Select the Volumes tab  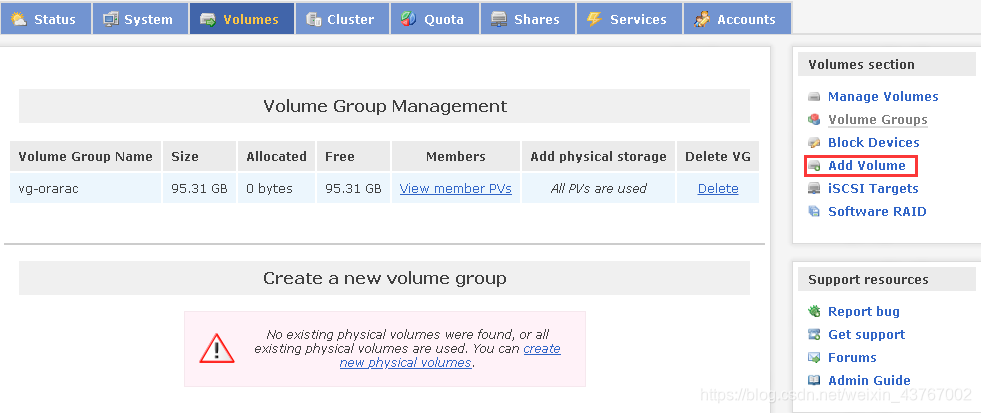click(241, 19)
